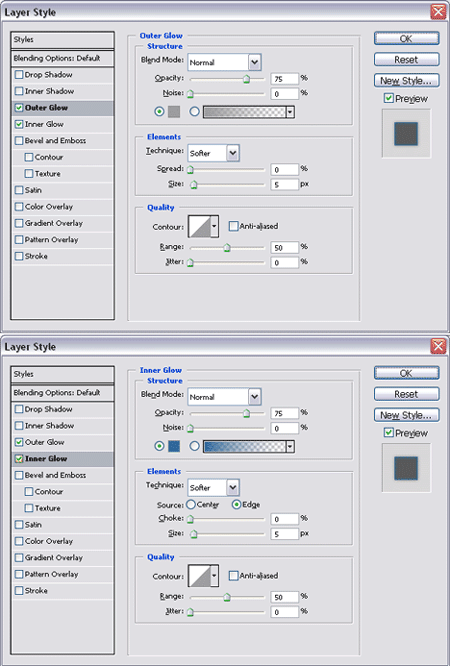Click New Style in the Inner Glow dialog
The height and width of the screenshot is (666, 450).
407,415
